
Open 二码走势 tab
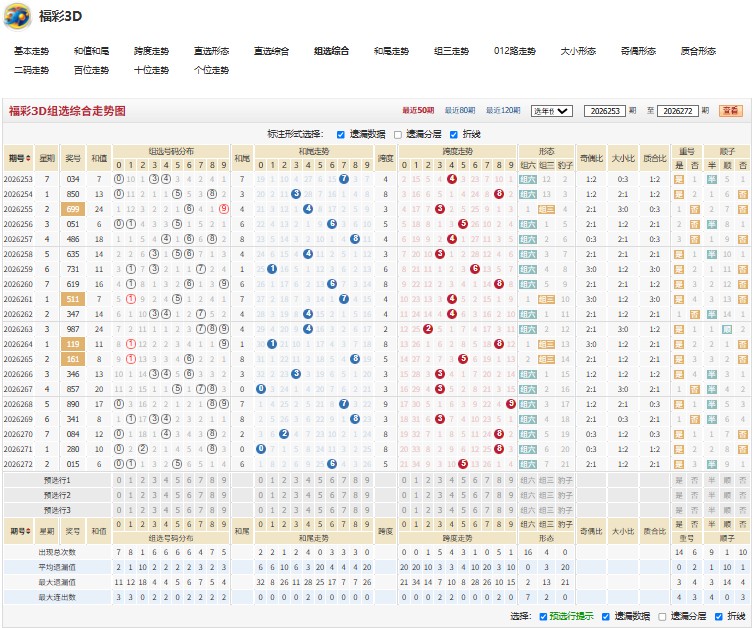(x=31, y=70)
